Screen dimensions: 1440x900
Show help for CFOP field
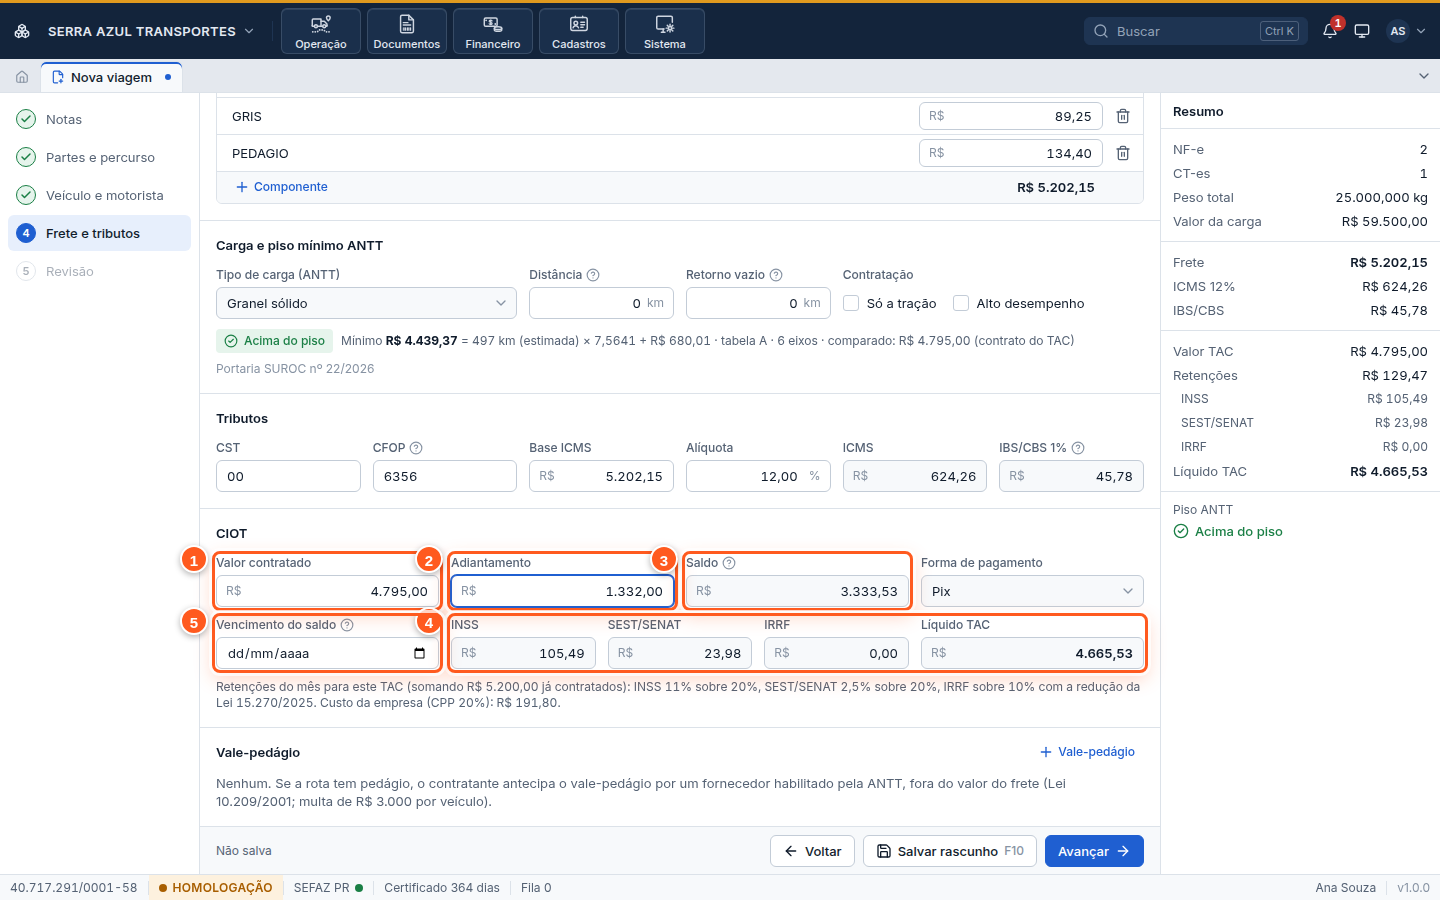tap(416, 448)
